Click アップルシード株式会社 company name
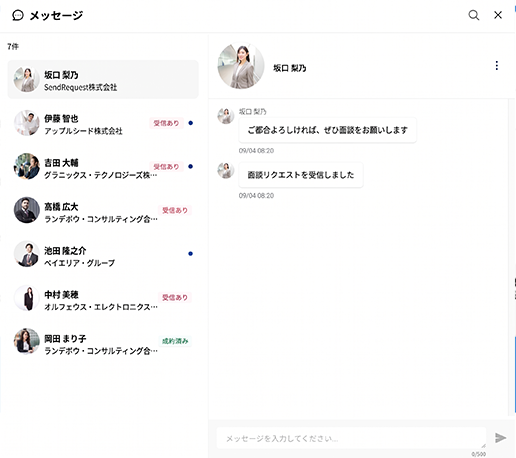Viewport: 516px width, 458px height. tap(83, 131)
